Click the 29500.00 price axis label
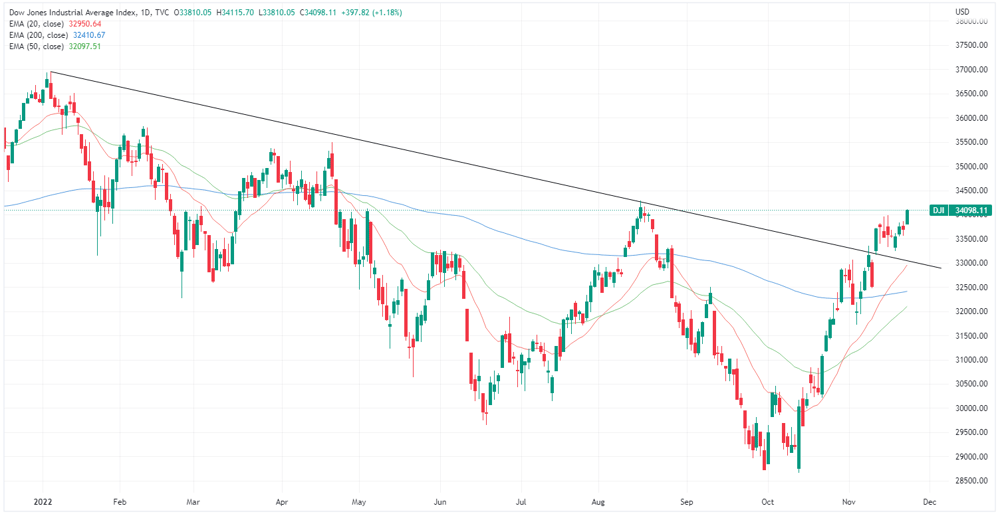Screen dimensions: 1000x514 coord(973,432)
